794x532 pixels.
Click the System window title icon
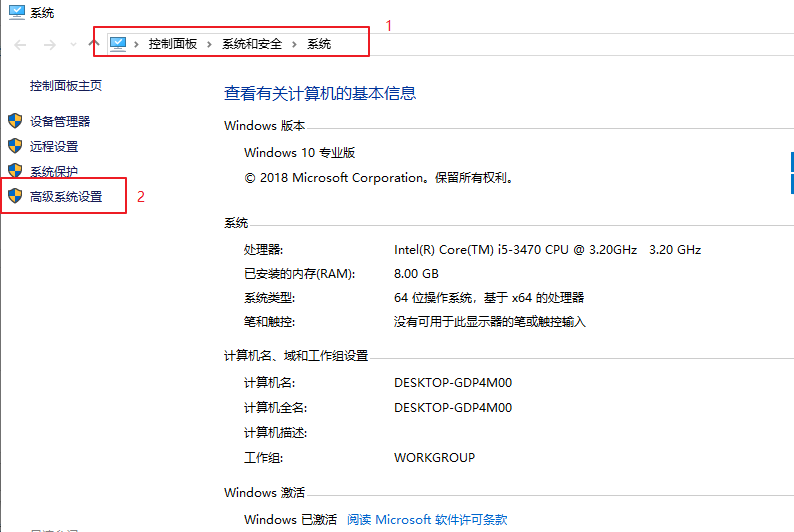[x=17, y=12]
